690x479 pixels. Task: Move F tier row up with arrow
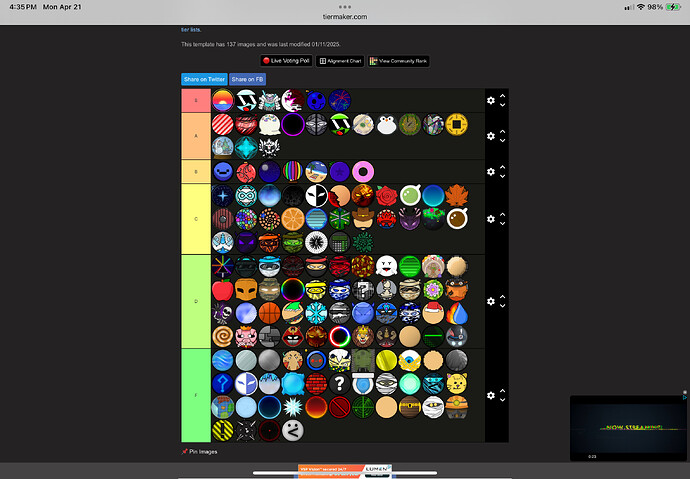point(503,391)
